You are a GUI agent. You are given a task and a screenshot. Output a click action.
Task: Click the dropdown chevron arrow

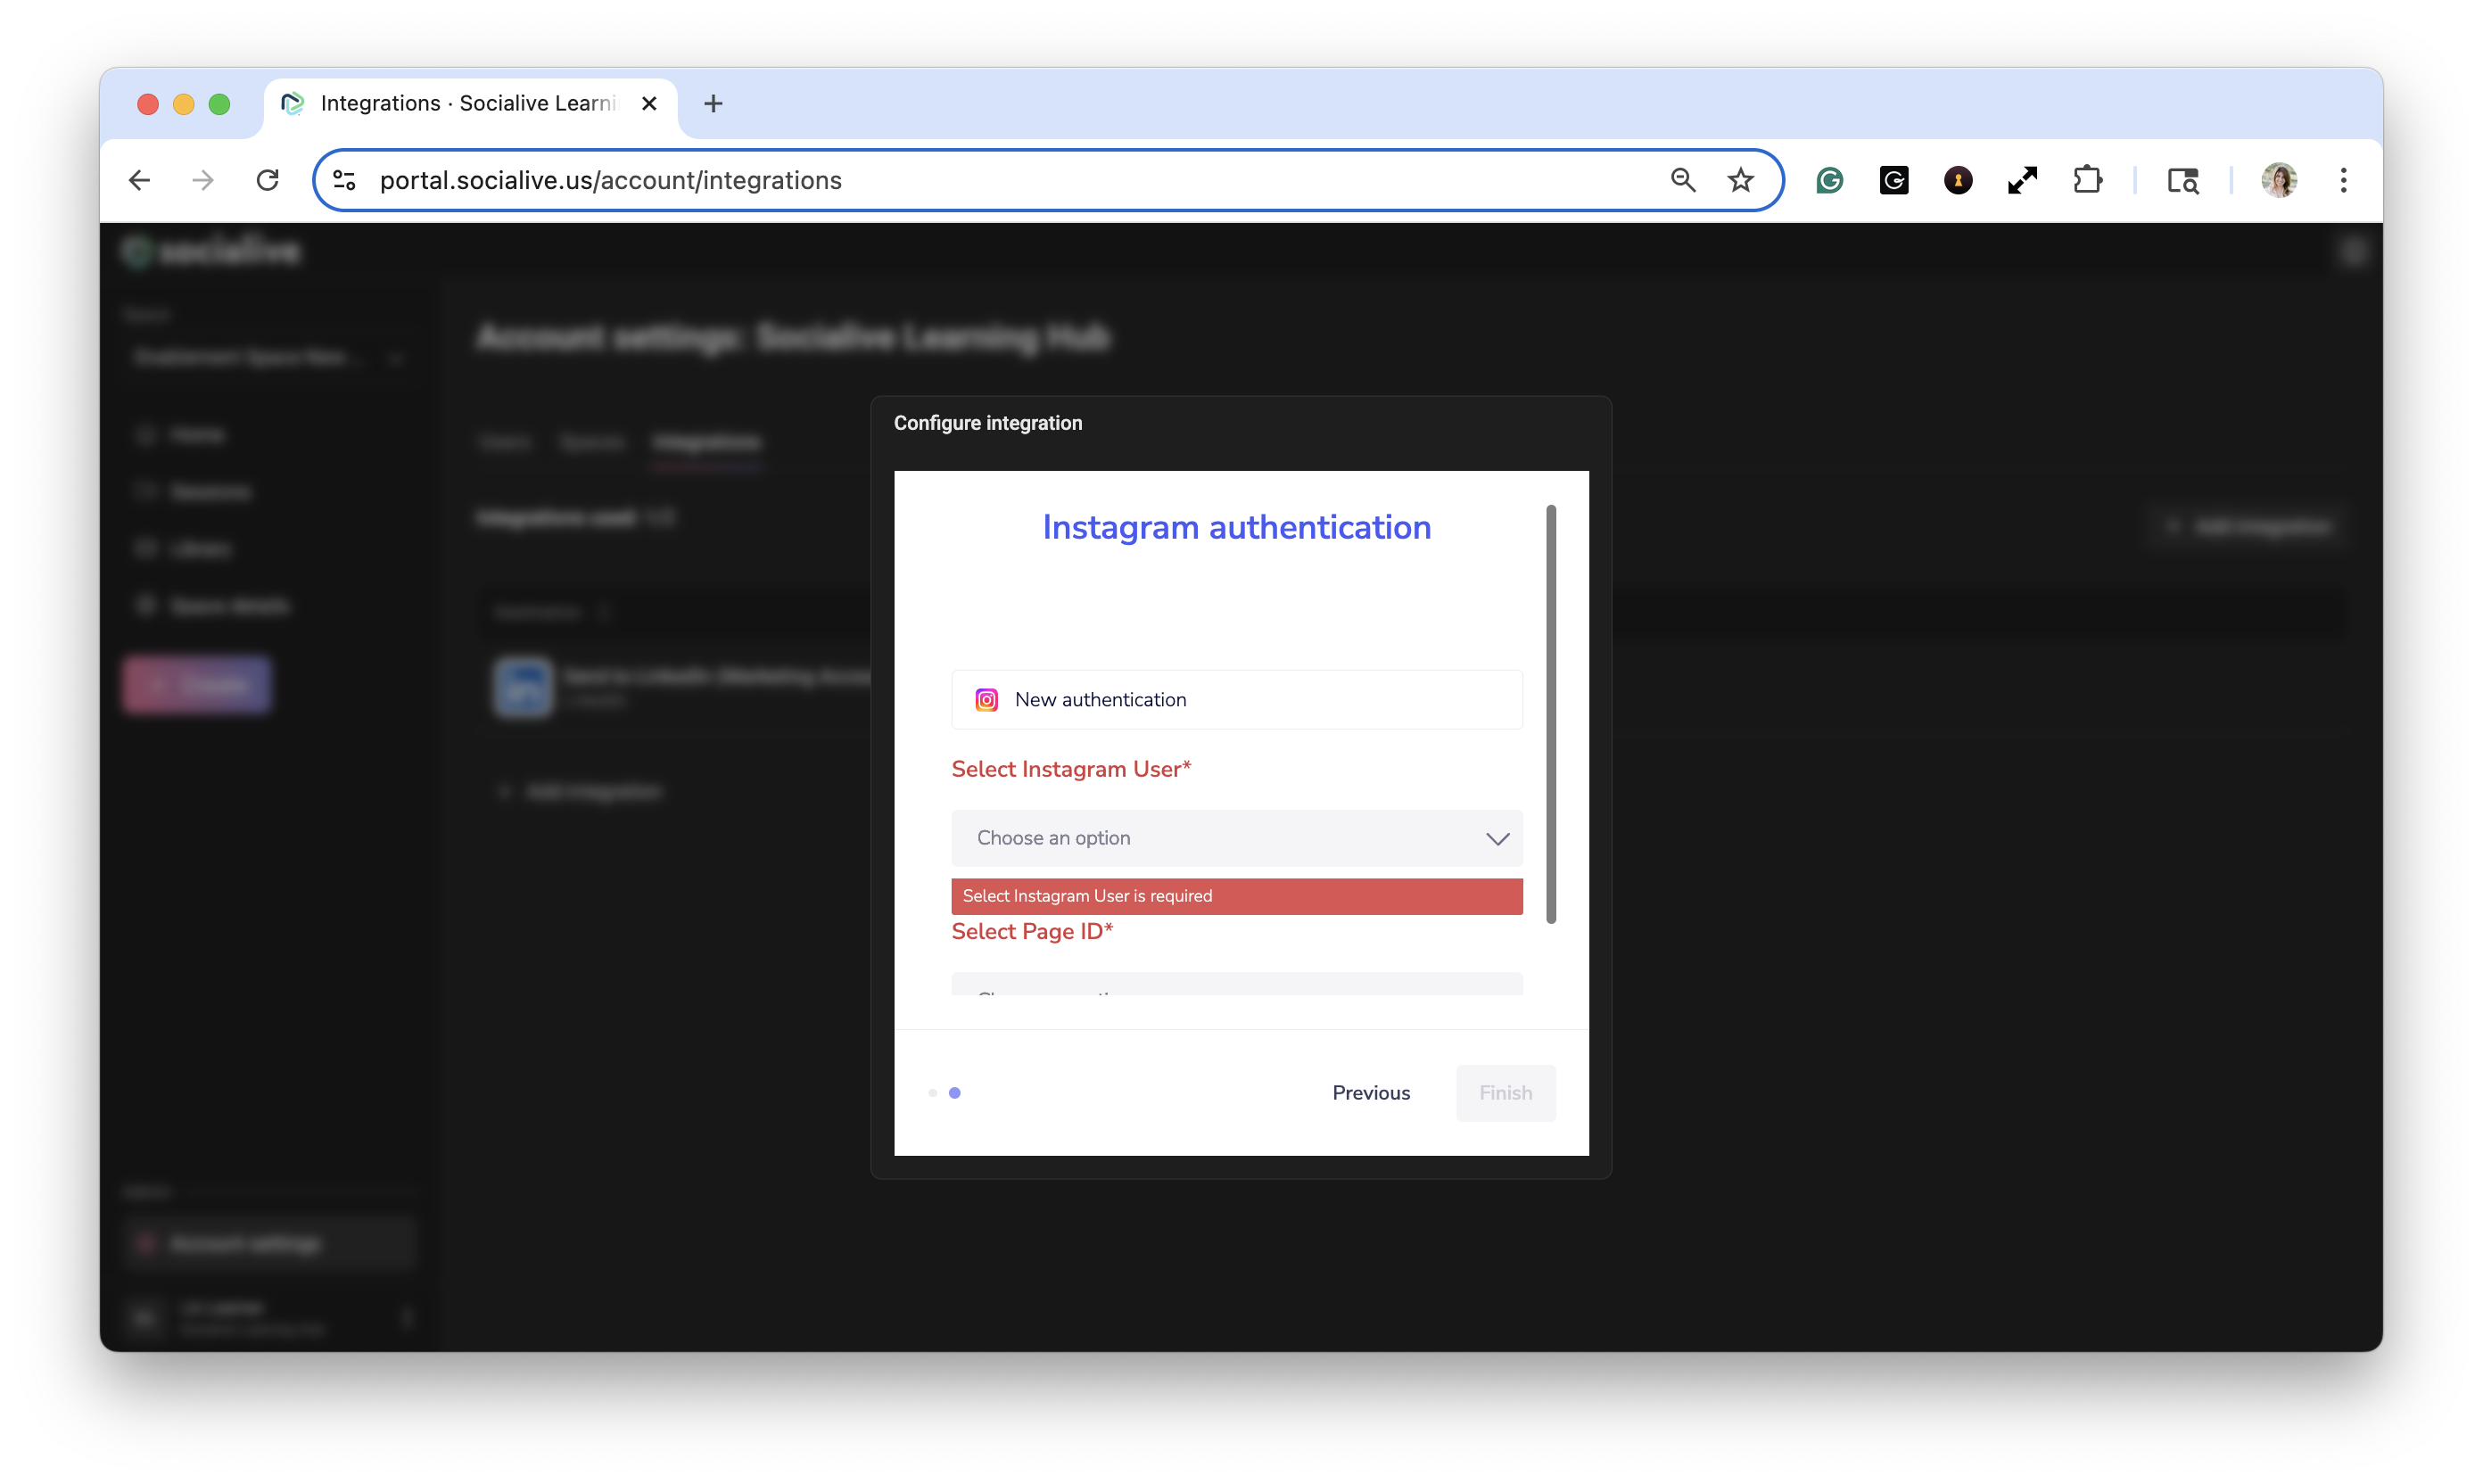point(1497,838)
